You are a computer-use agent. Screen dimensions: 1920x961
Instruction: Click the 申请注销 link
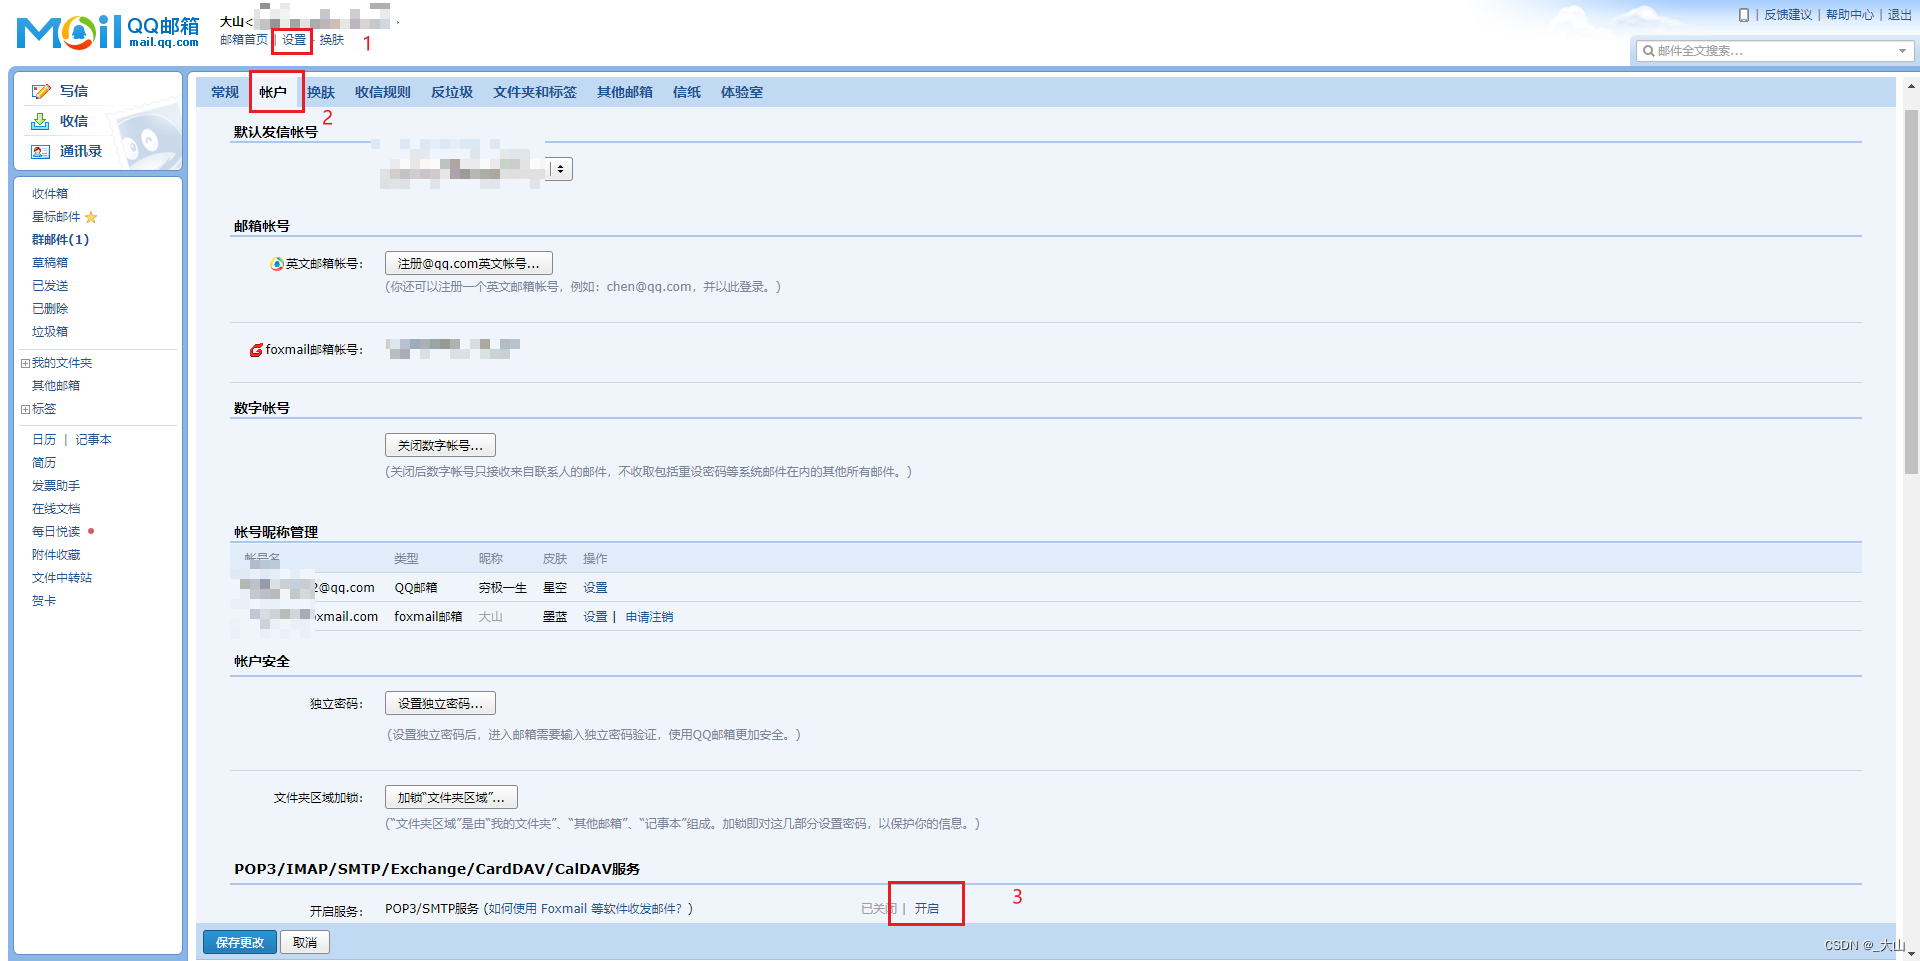tap(649, 617)
